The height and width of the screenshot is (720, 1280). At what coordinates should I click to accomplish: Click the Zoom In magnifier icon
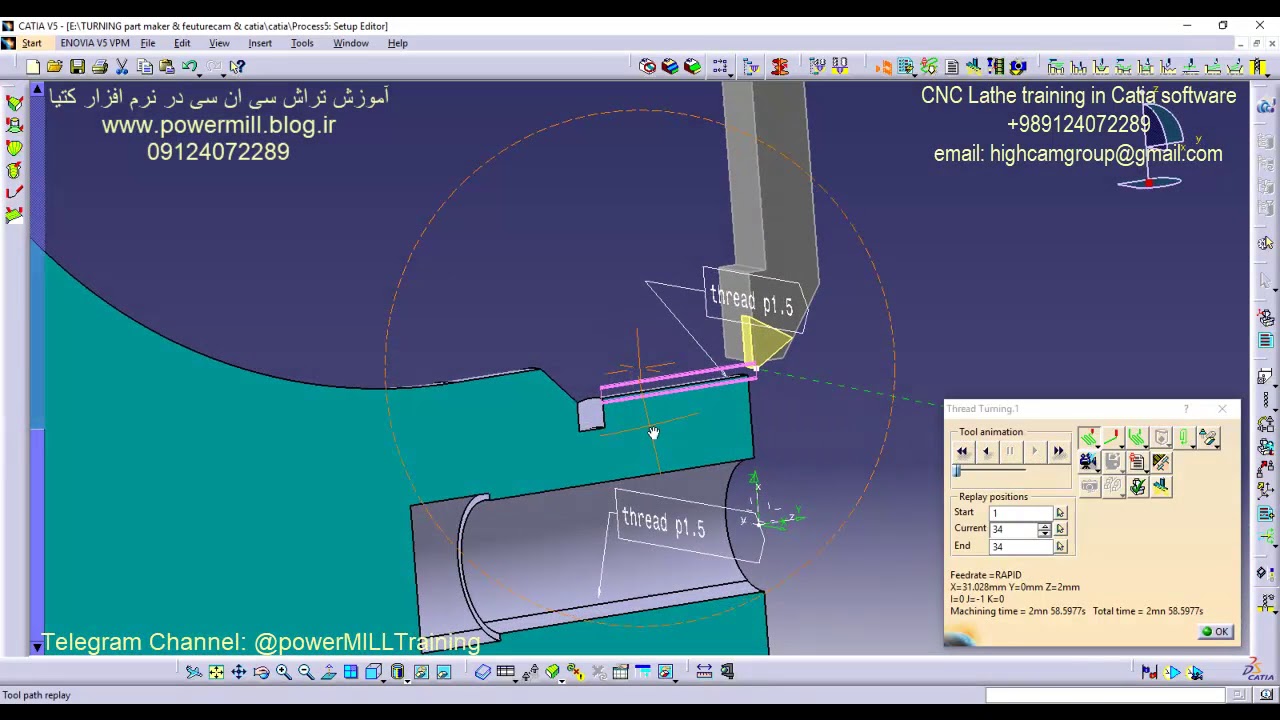point(284,672)
